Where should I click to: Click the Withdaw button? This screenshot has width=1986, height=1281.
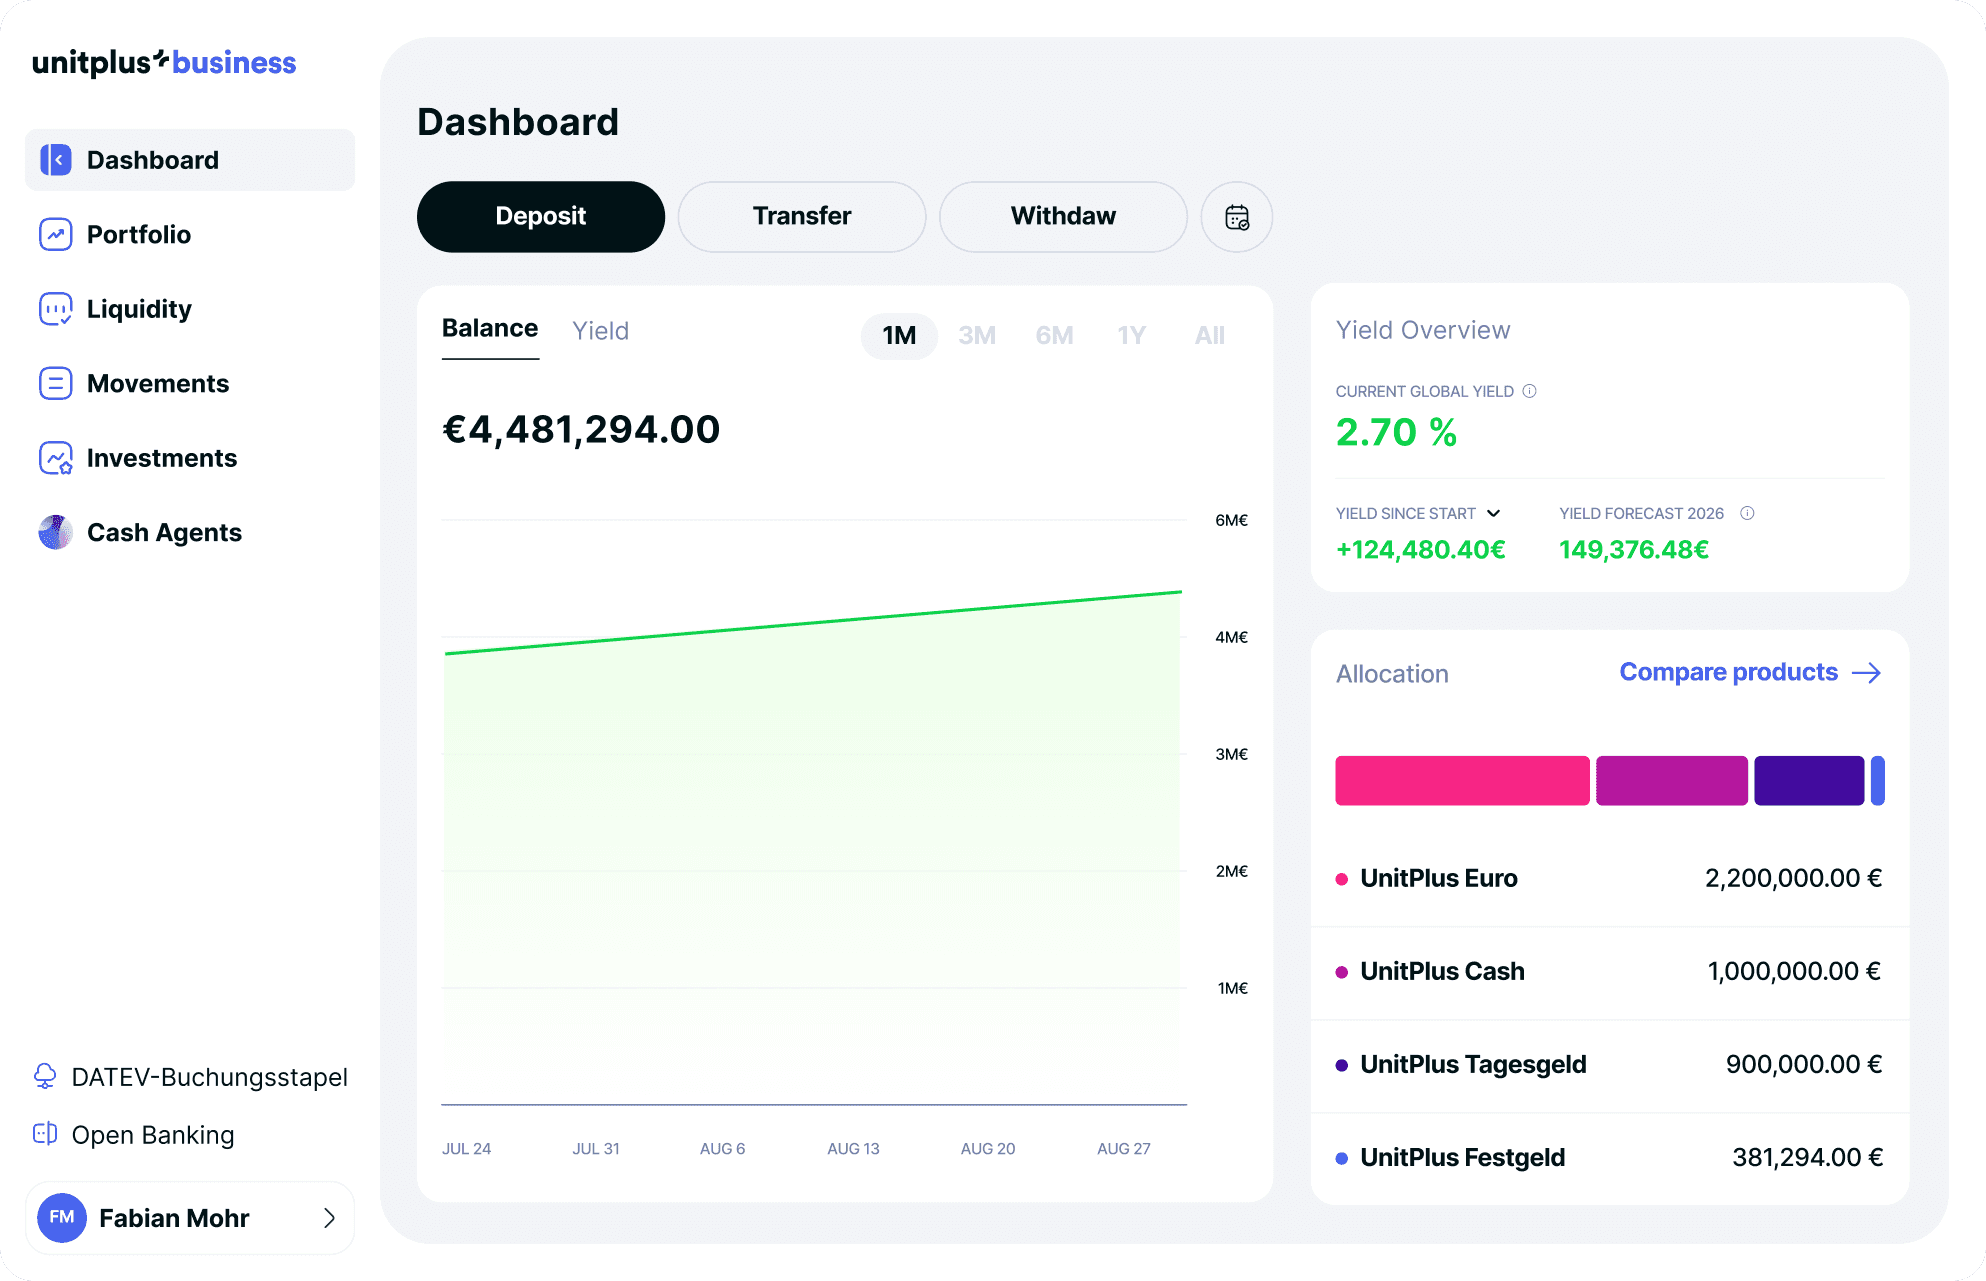(x=1063, y=217)
